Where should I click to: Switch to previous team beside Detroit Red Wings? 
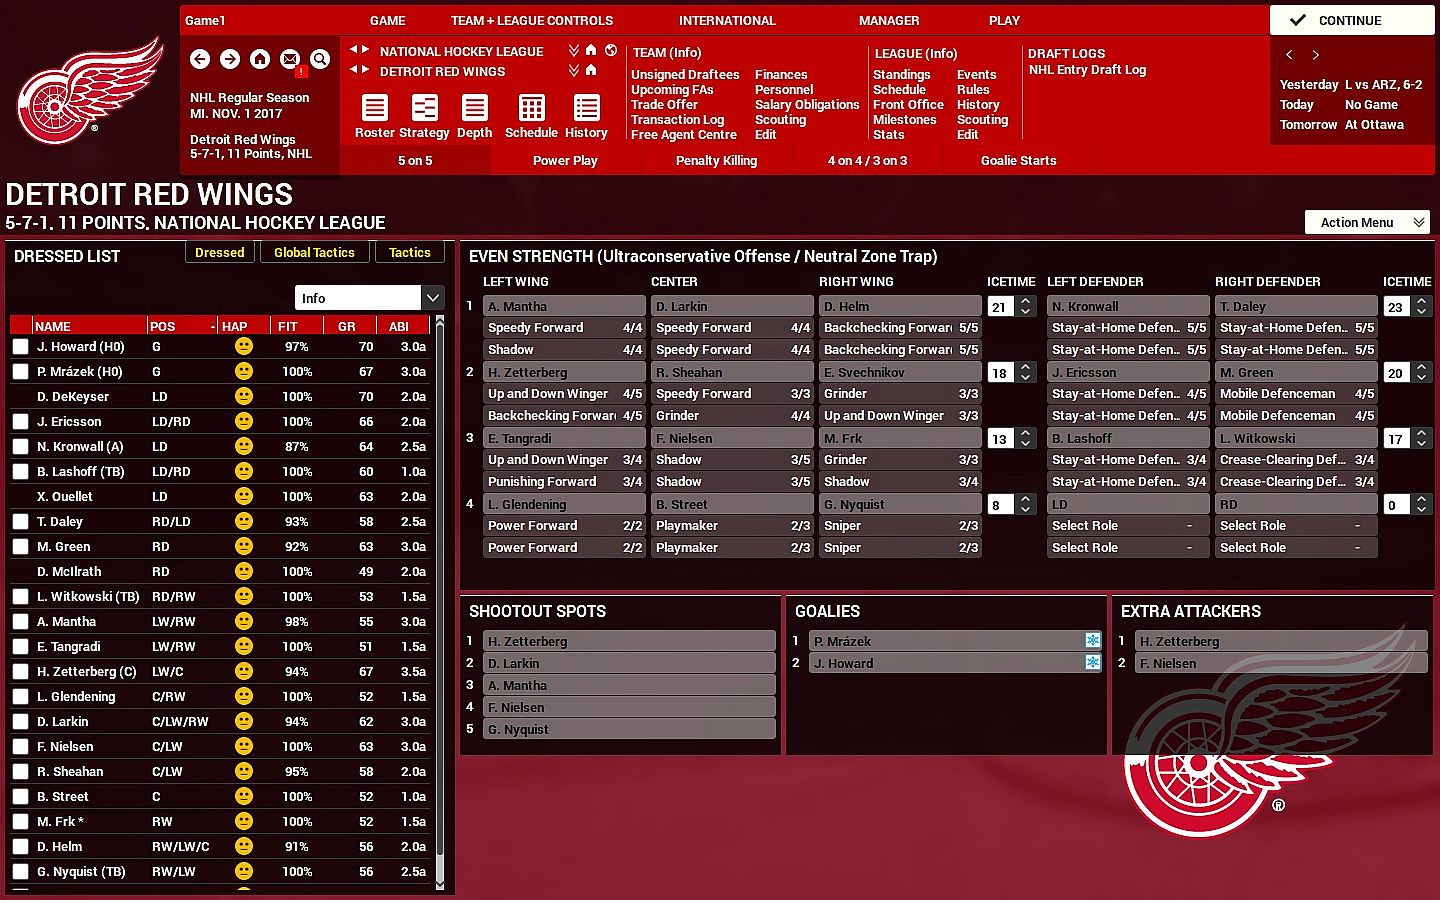354,69
